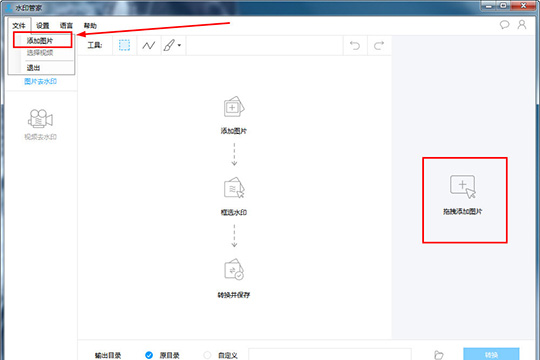Click the 拖拽添加图片 drop area icon
The height and width of the screenshot is (360, 540).
pyautogui.click(x=463, y=186)
